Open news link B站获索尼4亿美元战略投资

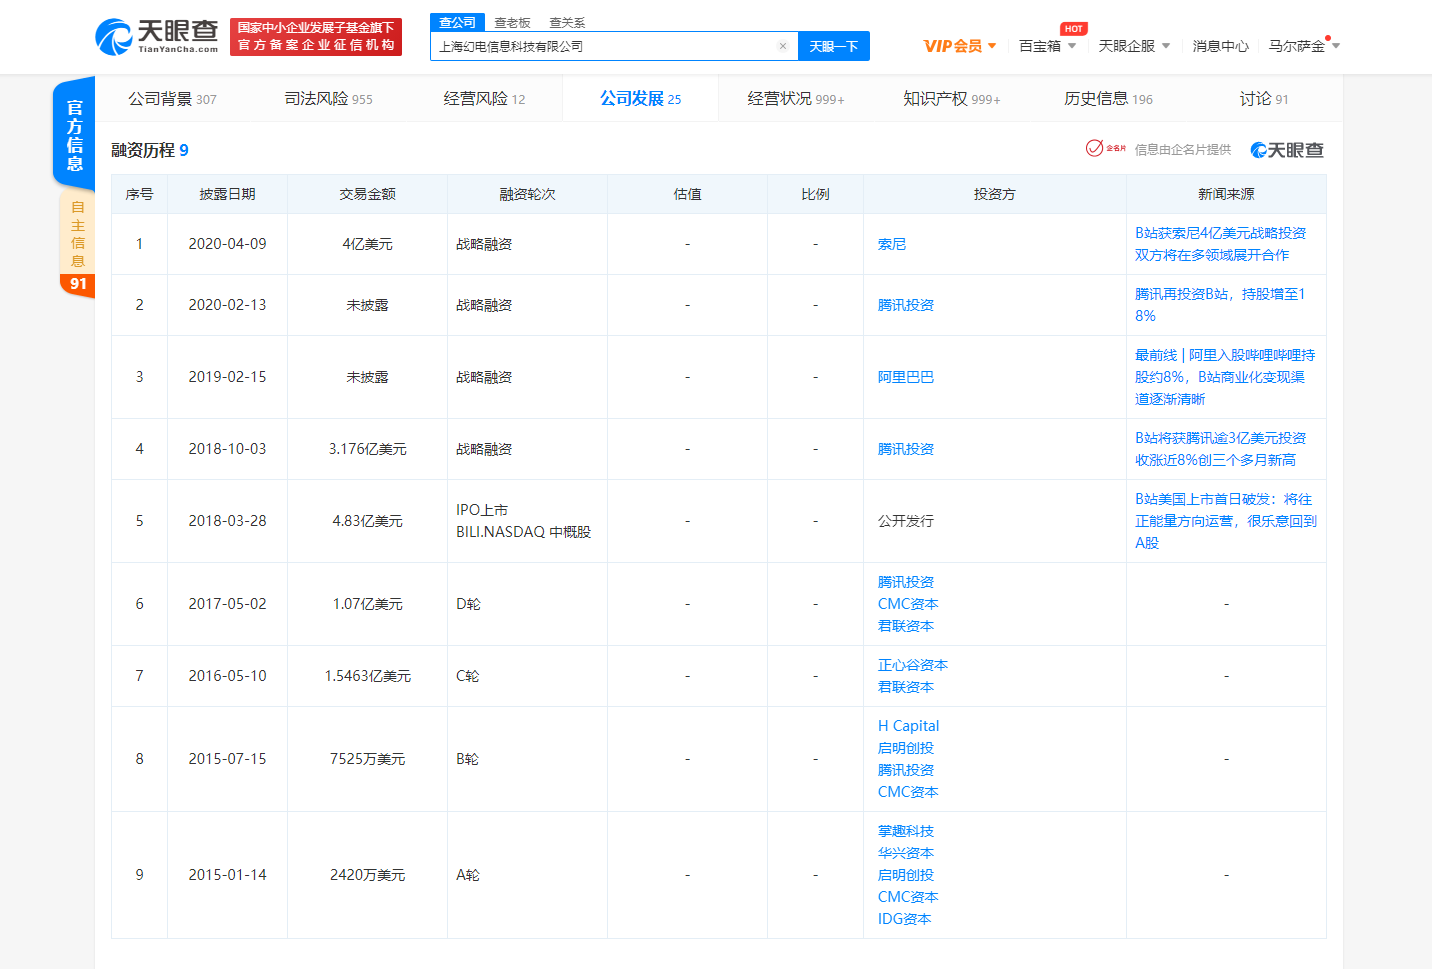pos(1220,244)
